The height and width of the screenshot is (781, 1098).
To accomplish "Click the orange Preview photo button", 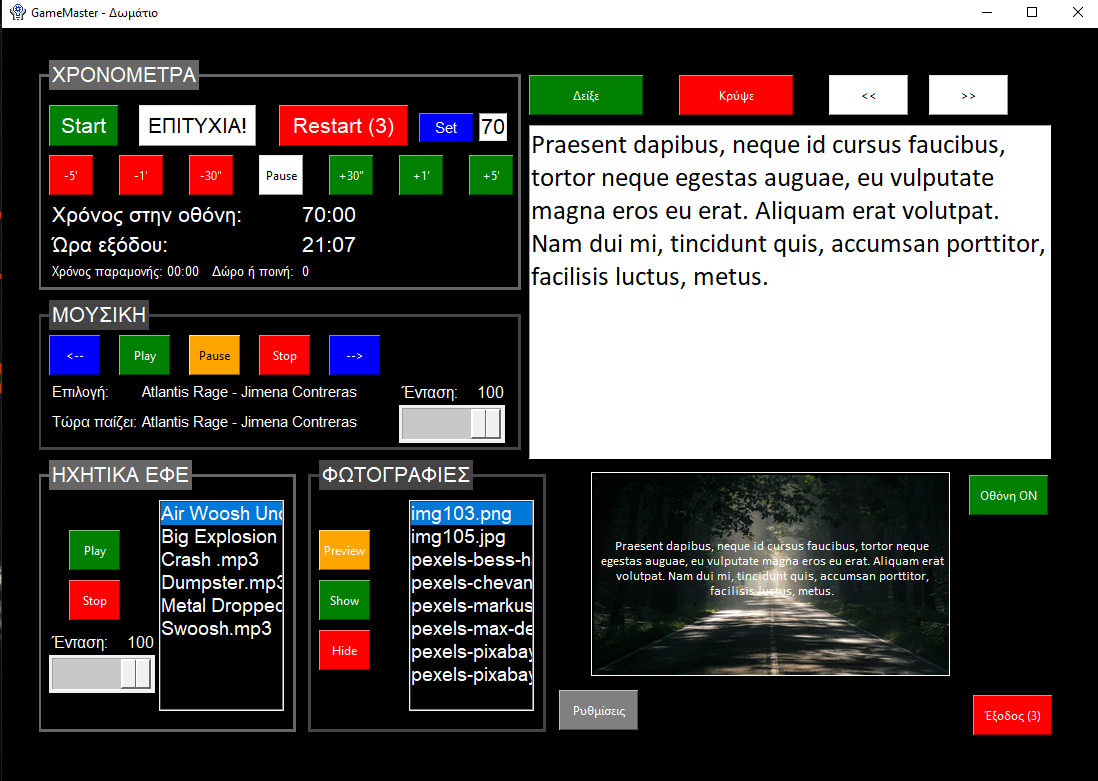I will point(344,551).
